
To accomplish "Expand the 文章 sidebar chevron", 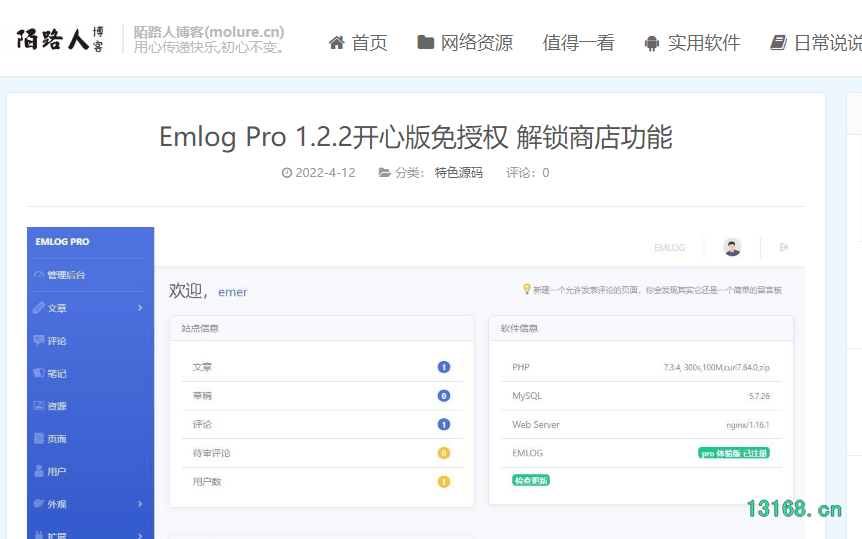I will click(x=140, y=308).
